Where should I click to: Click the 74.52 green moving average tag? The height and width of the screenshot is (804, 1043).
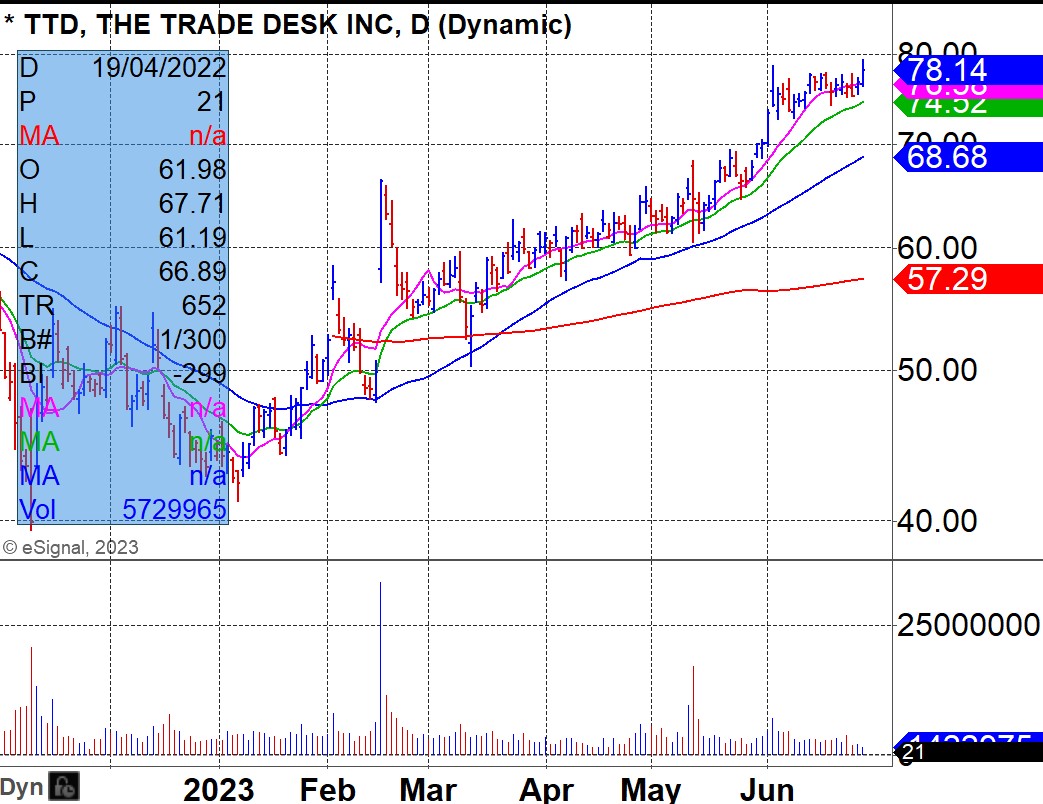(968, 105)
